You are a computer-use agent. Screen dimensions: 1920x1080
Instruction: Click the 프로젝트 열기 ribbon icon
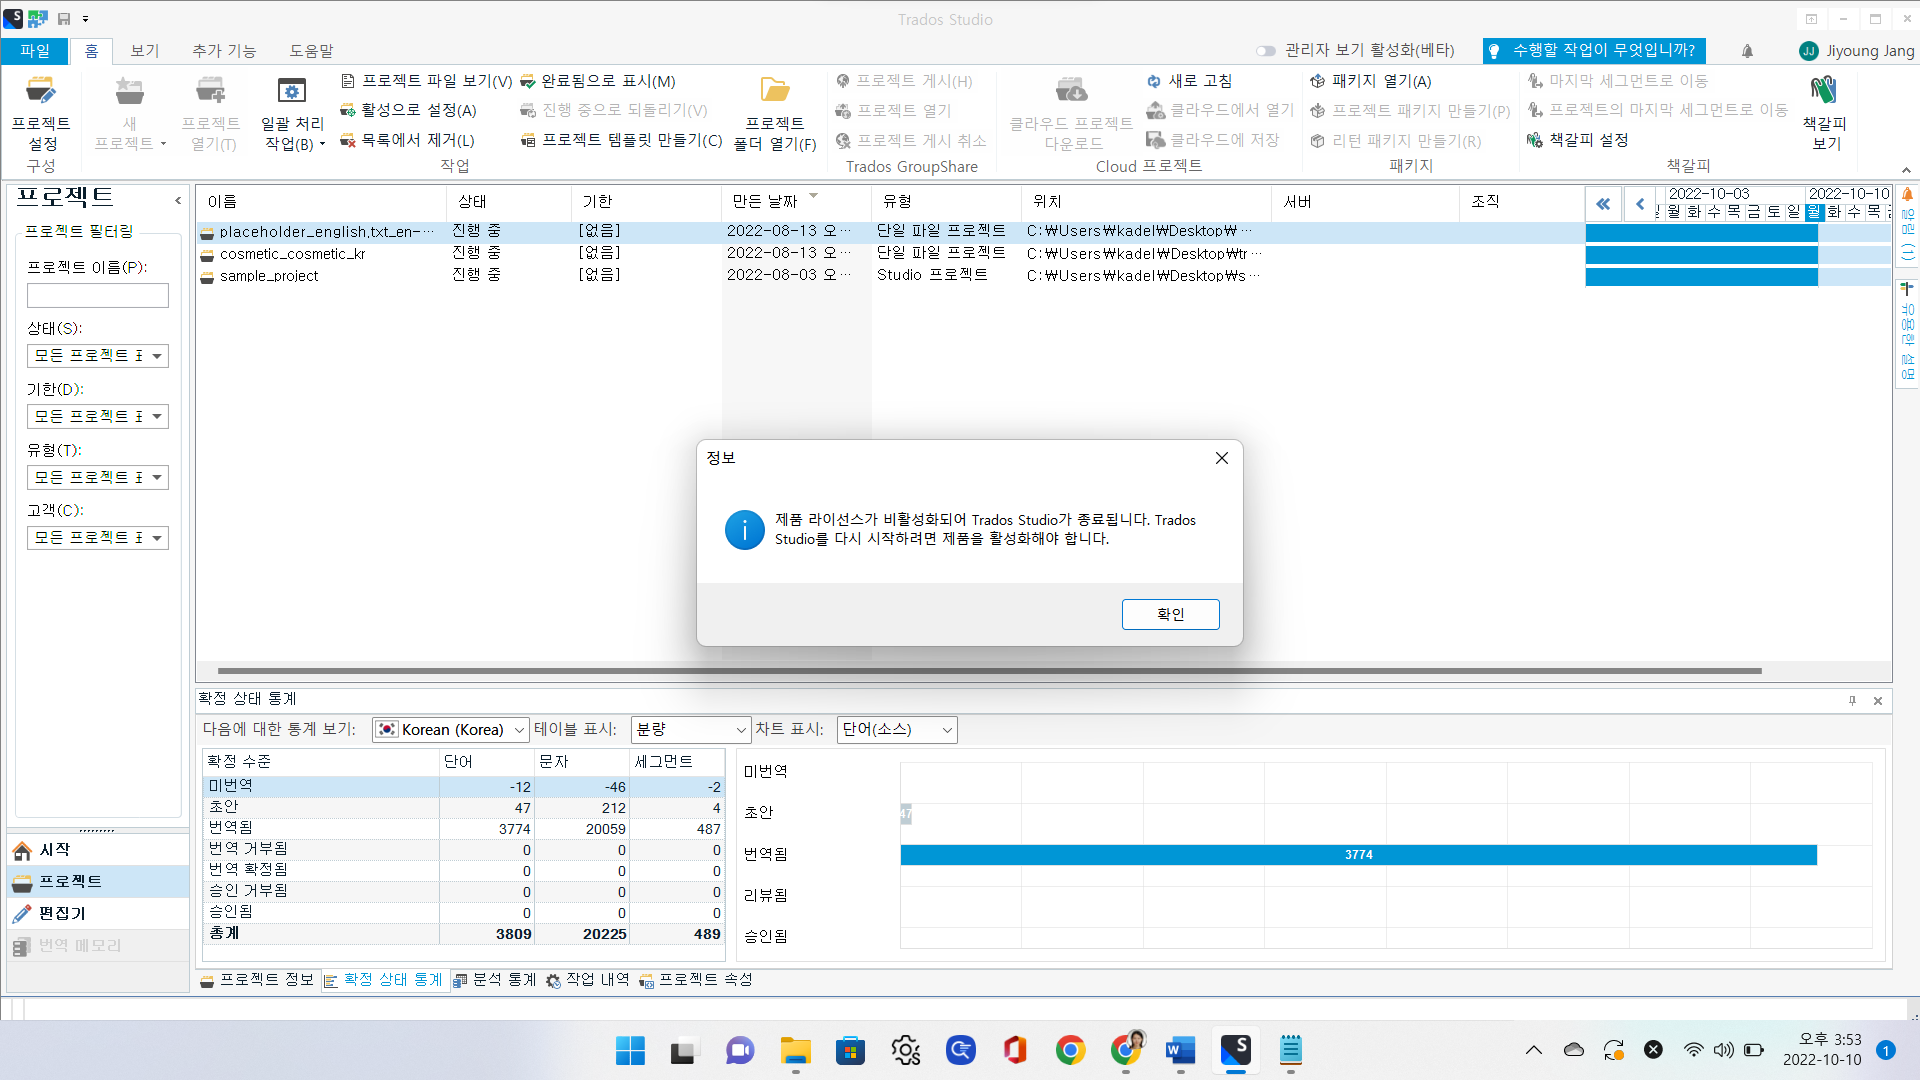210,91
